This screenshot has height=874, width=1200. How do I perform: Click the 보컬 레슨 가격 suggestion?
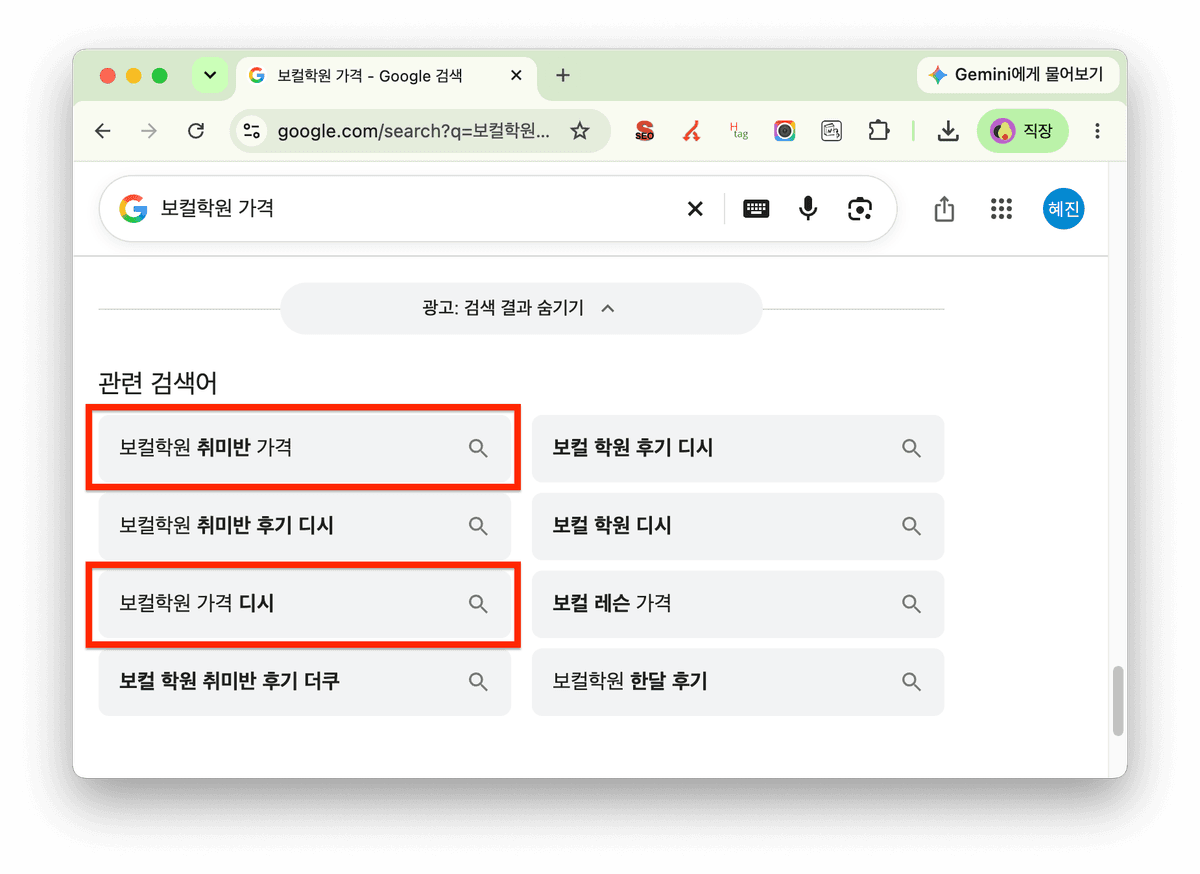tap(738, 604)
